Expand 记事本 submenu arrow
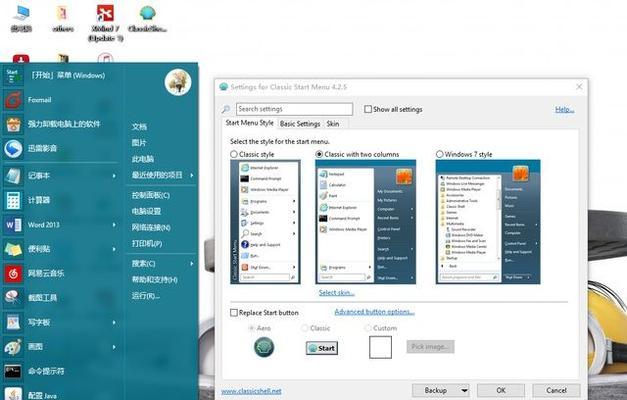 (114, 176)
